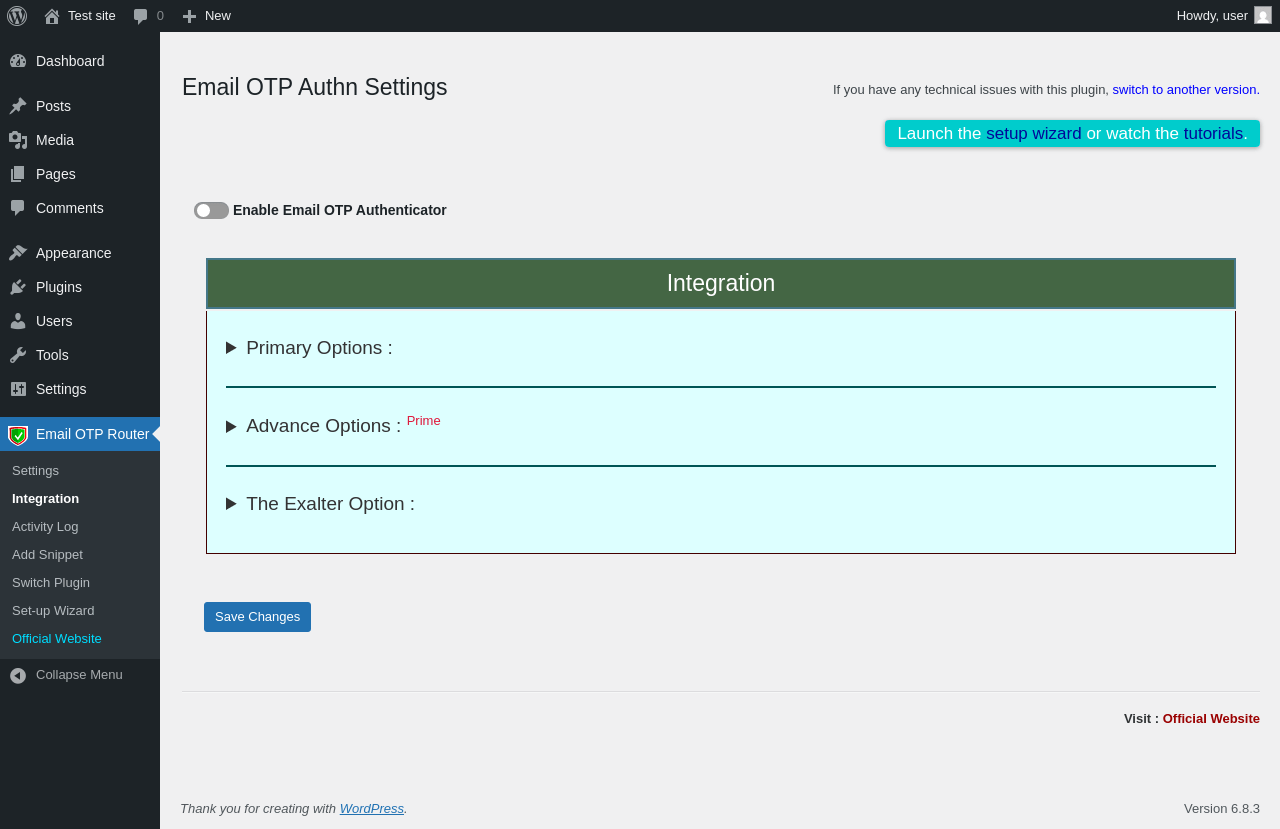Viewport: 1280px width, 829px height.
Task: Click the user avatar in admin bar
Action: pos(1263,15)
